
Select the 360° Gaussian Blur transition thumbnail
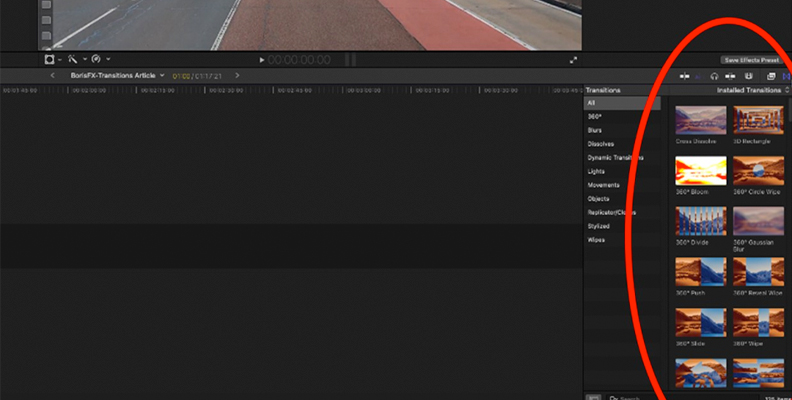tap(758, 221)
